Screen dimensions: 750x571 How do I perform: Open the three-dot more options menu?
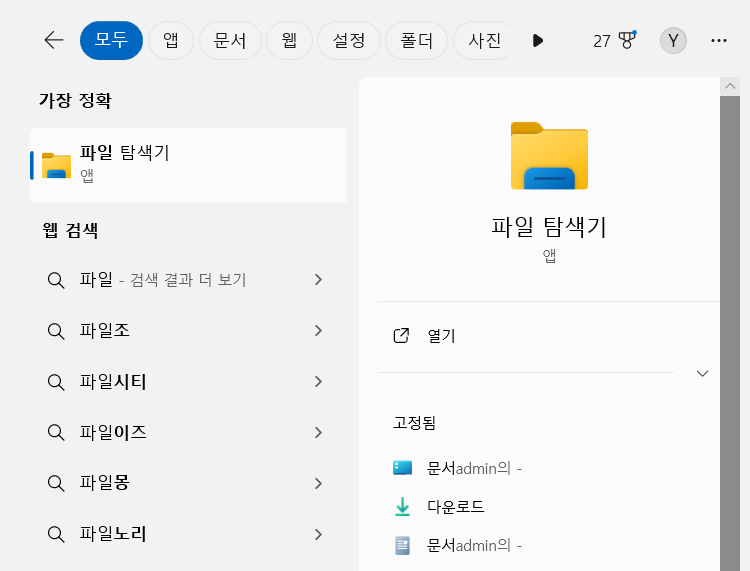(718, 41)
